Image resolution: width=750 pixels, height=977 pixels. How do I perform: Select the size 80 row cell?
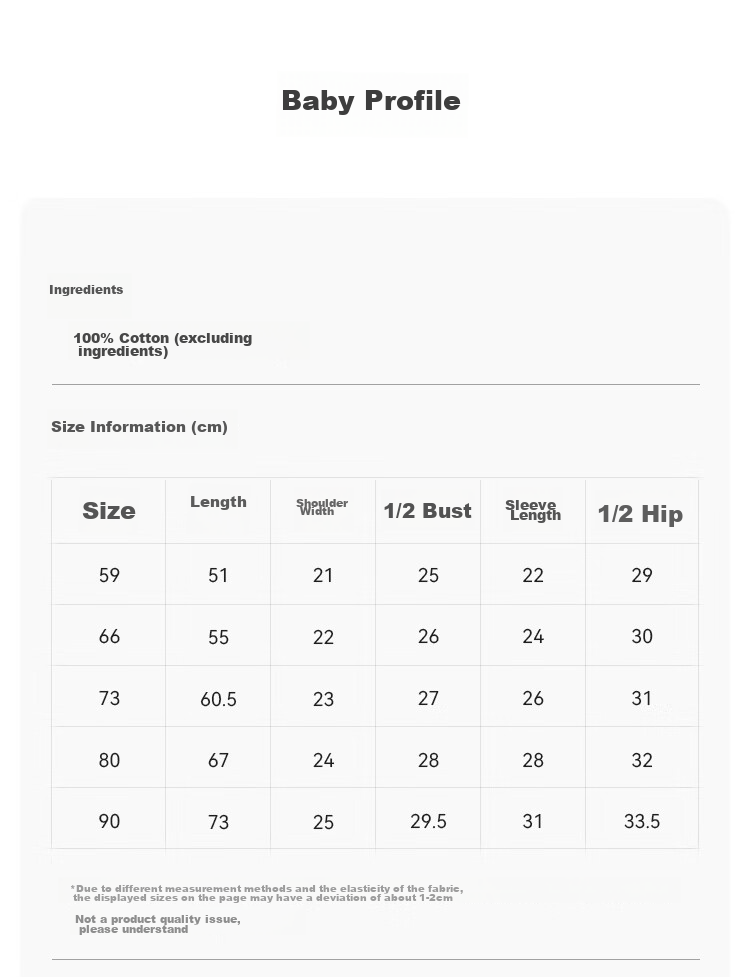[109, 760]
